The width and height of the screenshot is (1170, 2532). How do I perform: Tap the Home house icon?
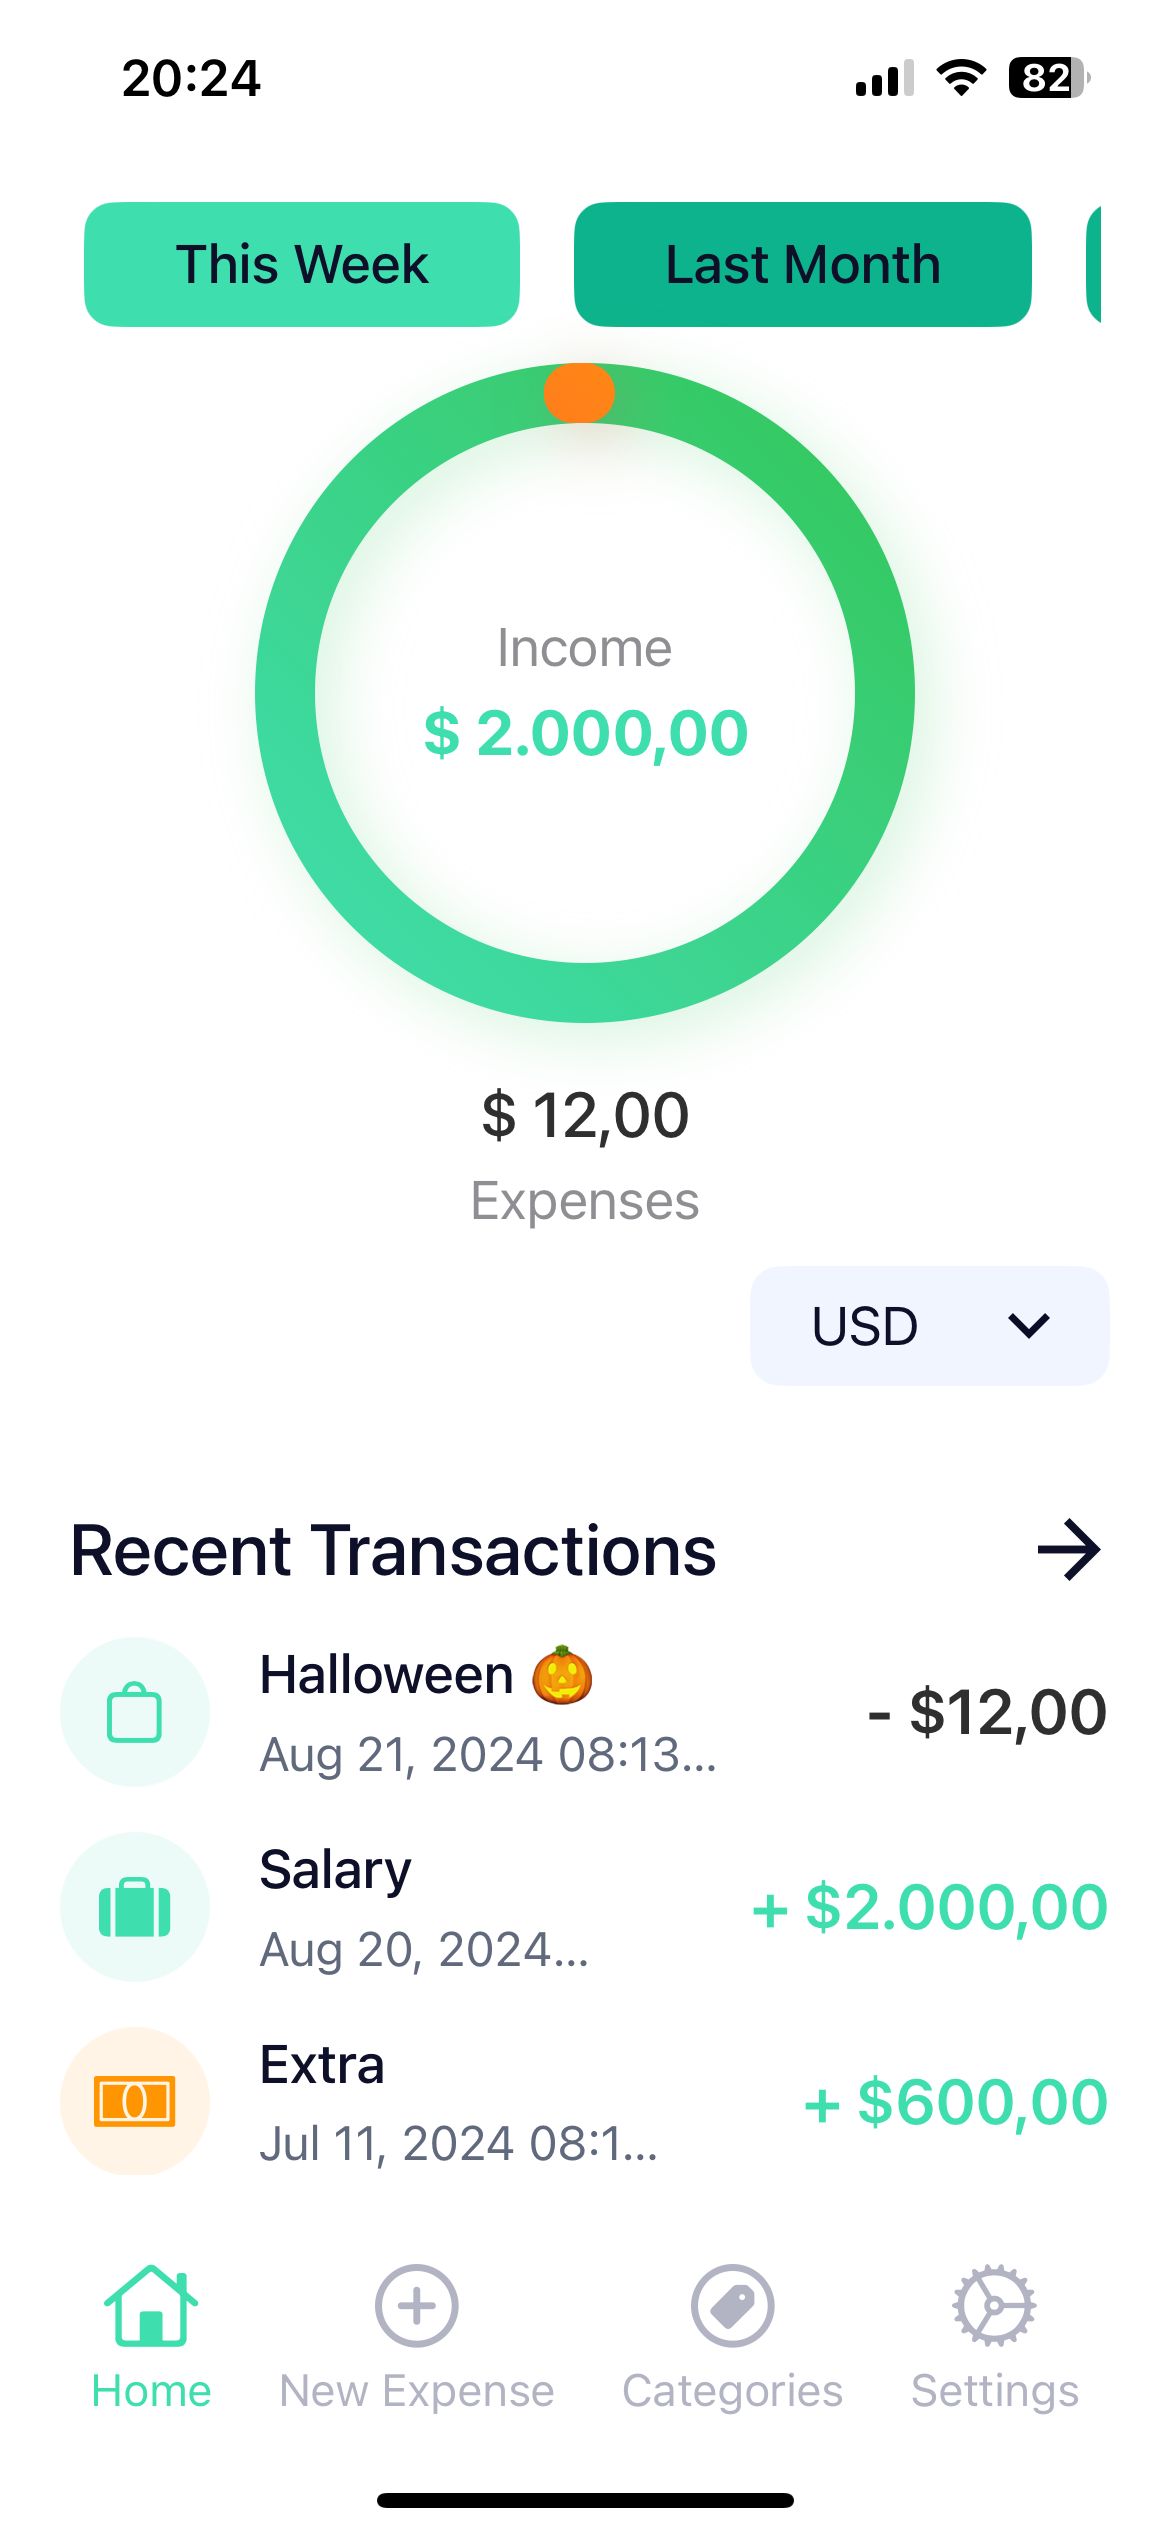tap(151, 2304)
